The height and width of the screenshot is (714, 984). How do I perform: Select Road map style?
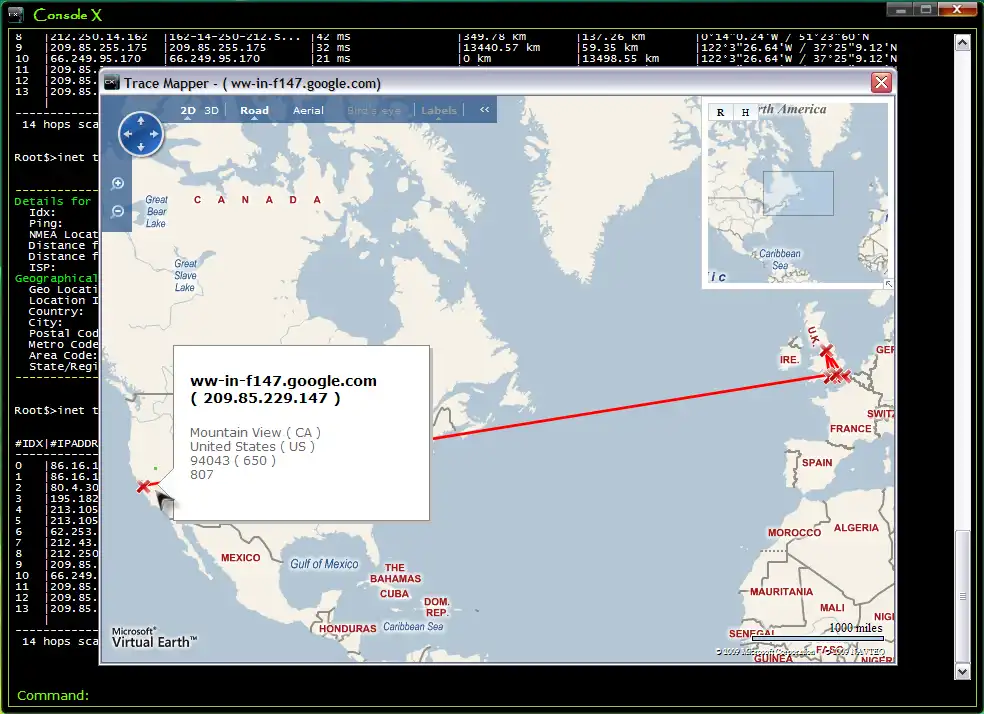click(x=254, y=110)
